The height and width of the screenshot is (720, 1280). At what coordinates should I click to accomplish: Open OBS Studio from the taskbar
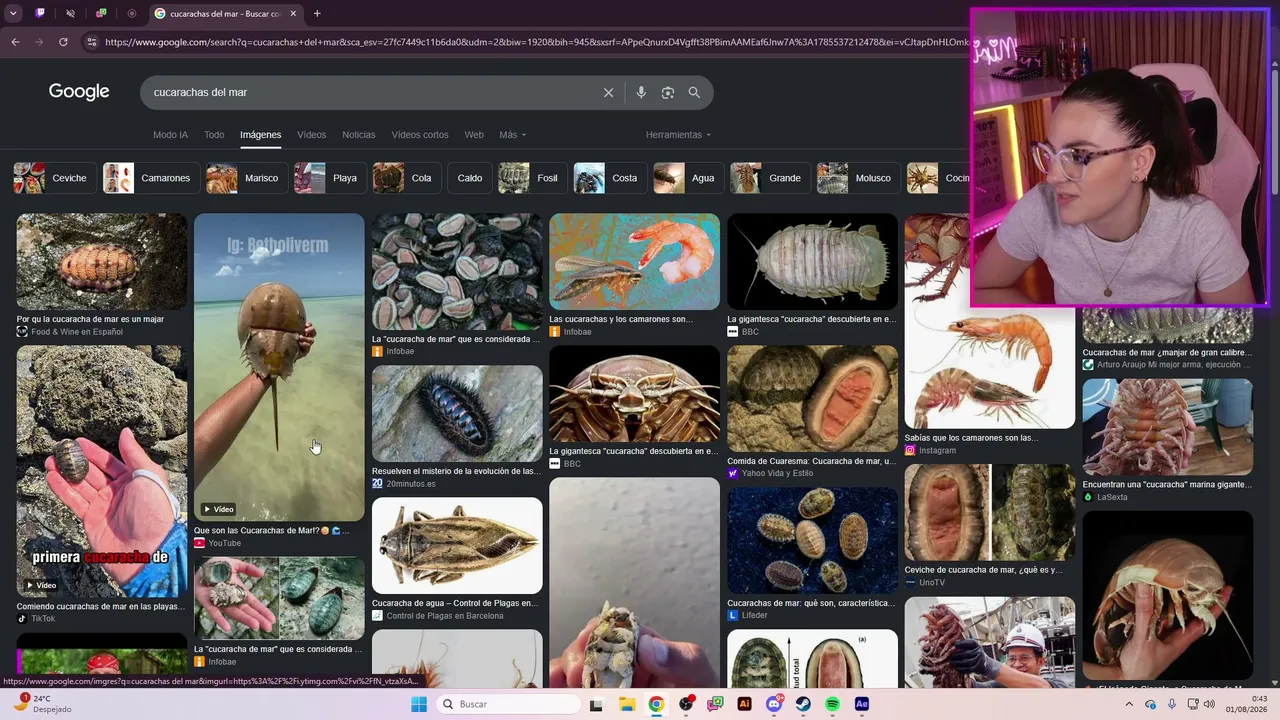pos(686,704)
